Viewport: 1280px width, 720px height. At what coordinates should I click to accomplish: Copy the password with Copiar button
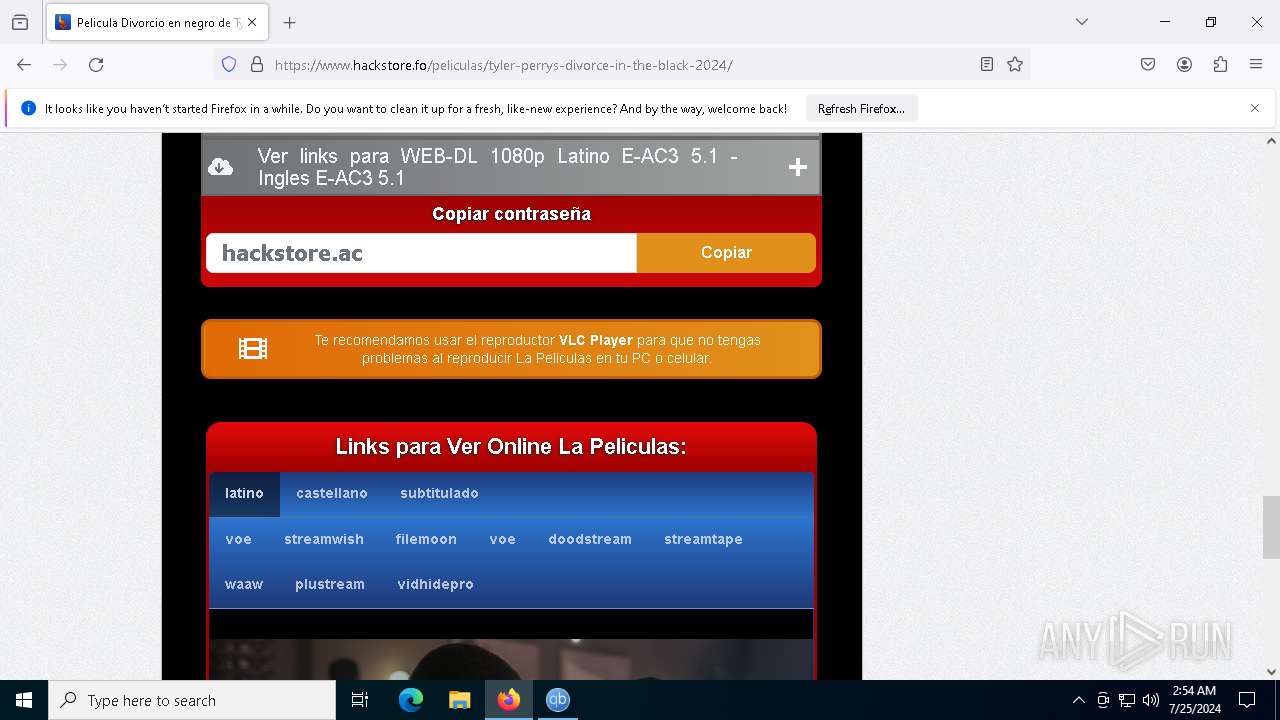726,253
